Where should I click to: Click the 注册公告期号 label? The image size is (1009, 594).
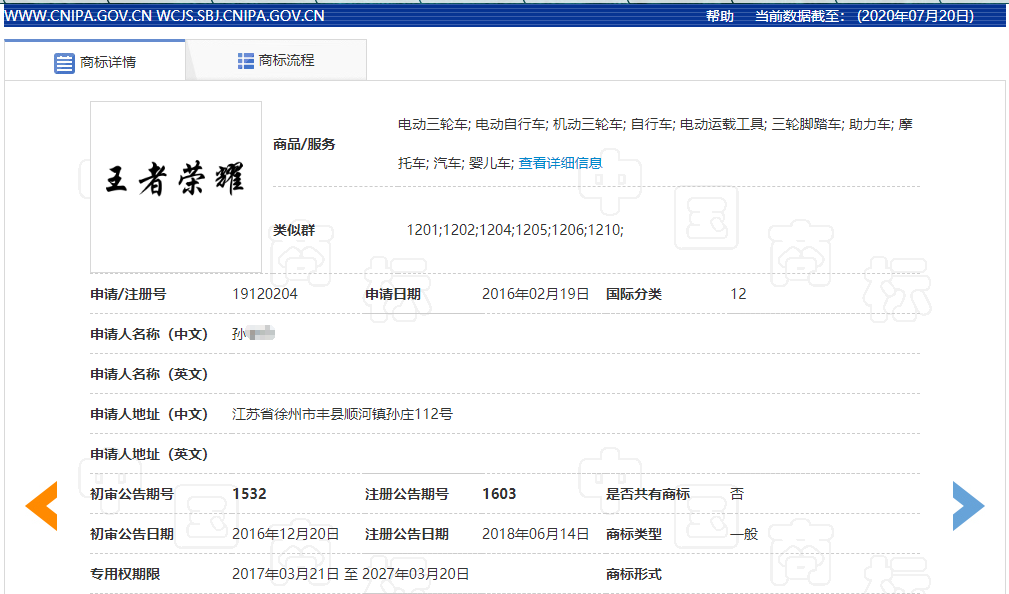pyautogui.click(x=407, y=494)
